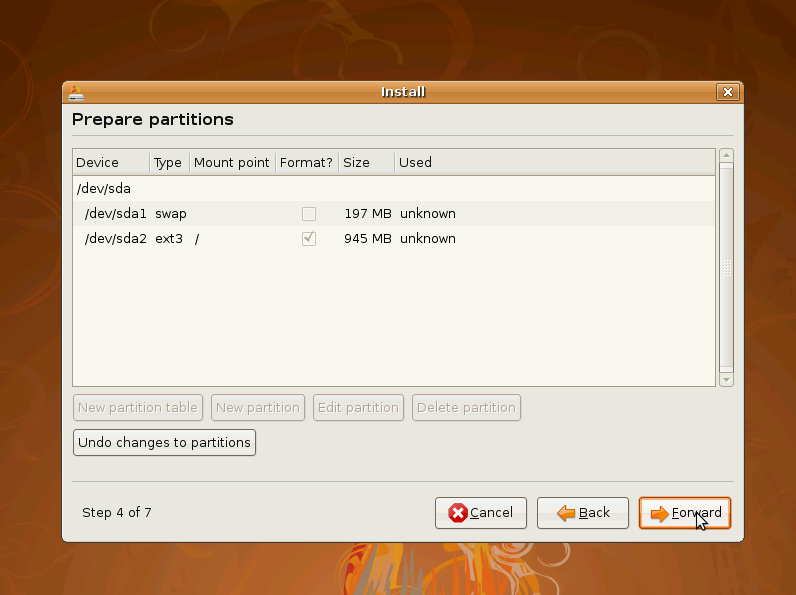This screenshot has width=796, height=595.
Task: Click the partition list scrollbar handle
Action: click(x=726, y=268)
